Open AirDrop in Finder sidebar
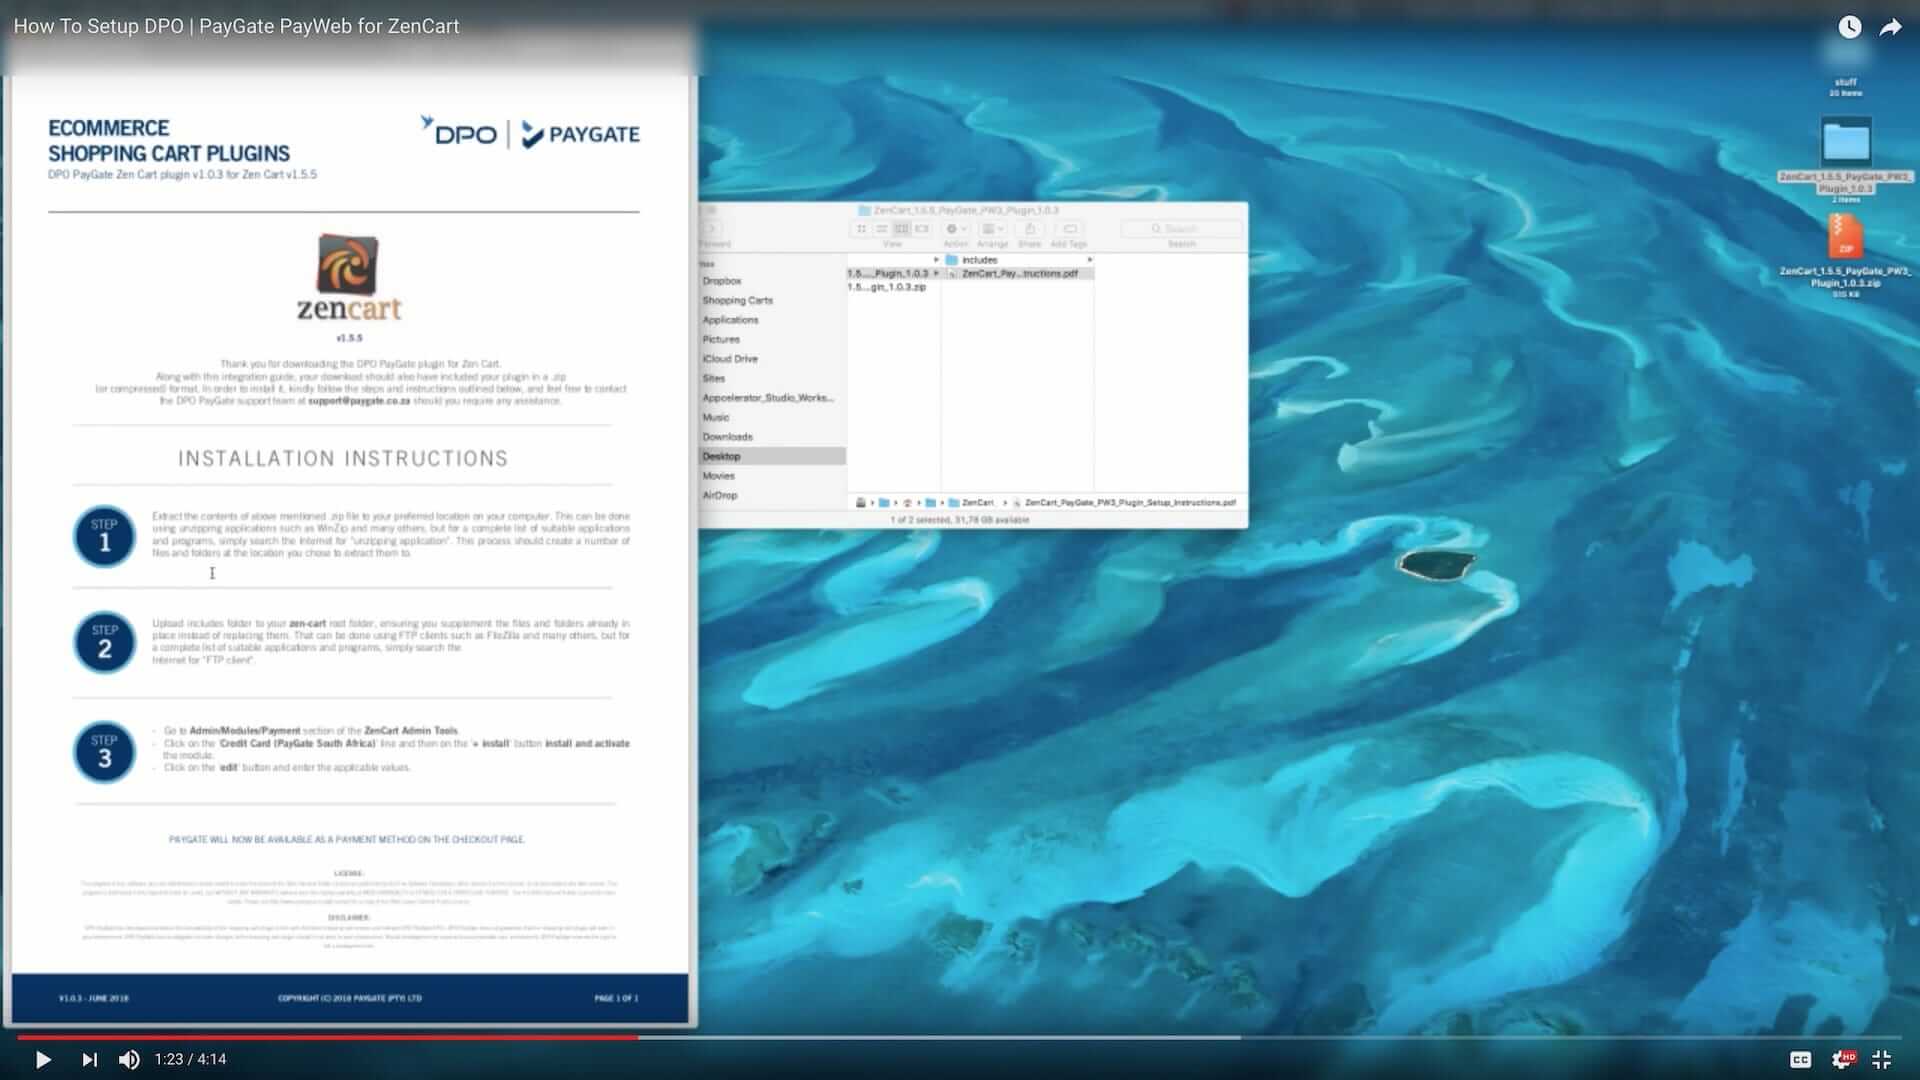Screen dimensions: 1920x1080 point(720,495)
